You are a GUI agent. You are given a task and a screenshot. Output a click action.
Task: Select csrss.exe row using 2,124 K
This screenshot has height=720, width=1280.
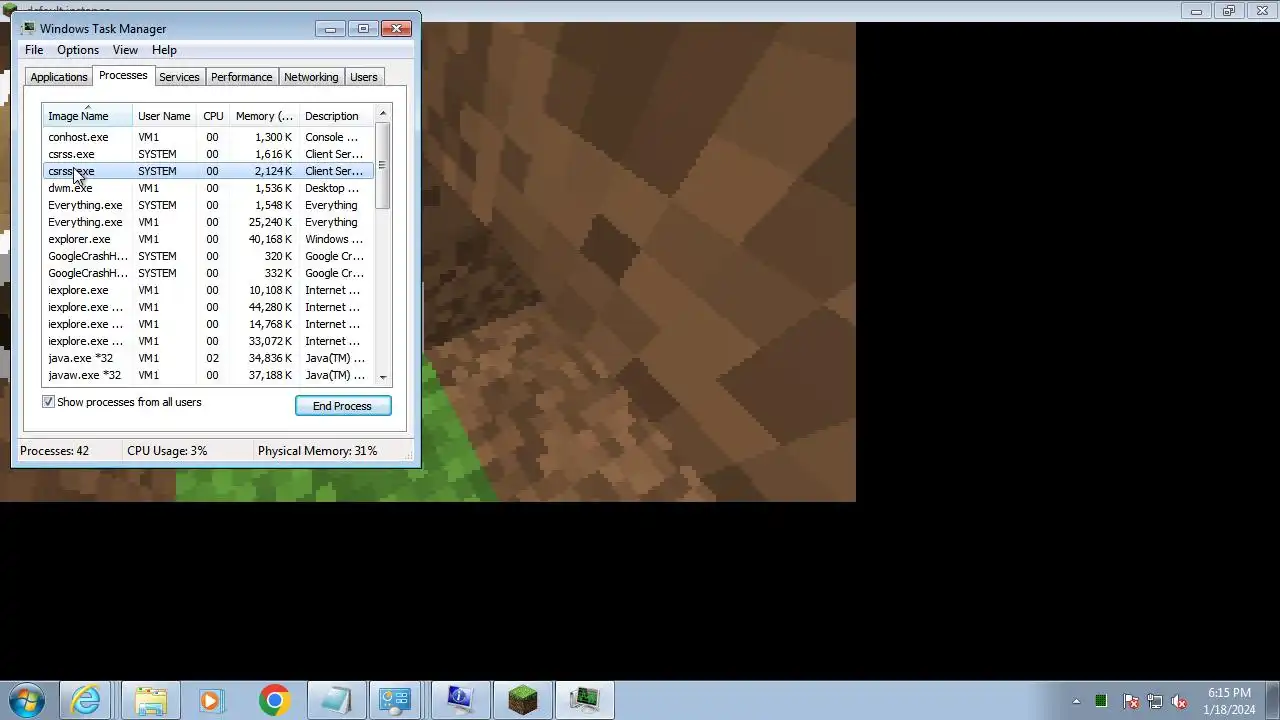[x=208, y=171]
